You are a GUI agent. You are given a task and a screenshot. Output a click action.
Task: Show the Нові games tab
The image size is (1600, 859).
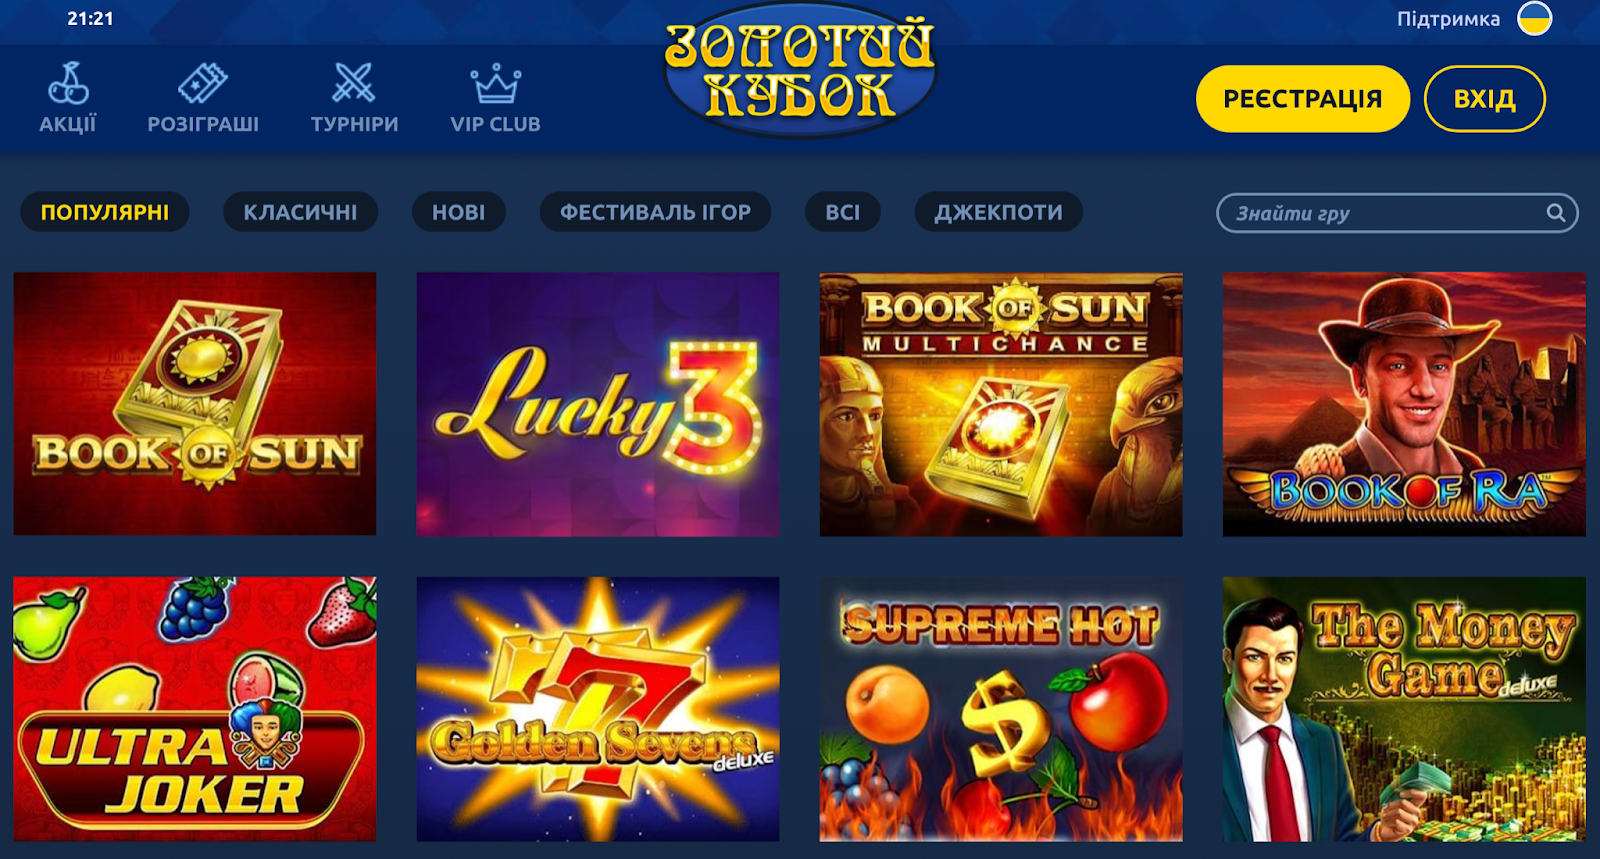[x=459, y=212]
